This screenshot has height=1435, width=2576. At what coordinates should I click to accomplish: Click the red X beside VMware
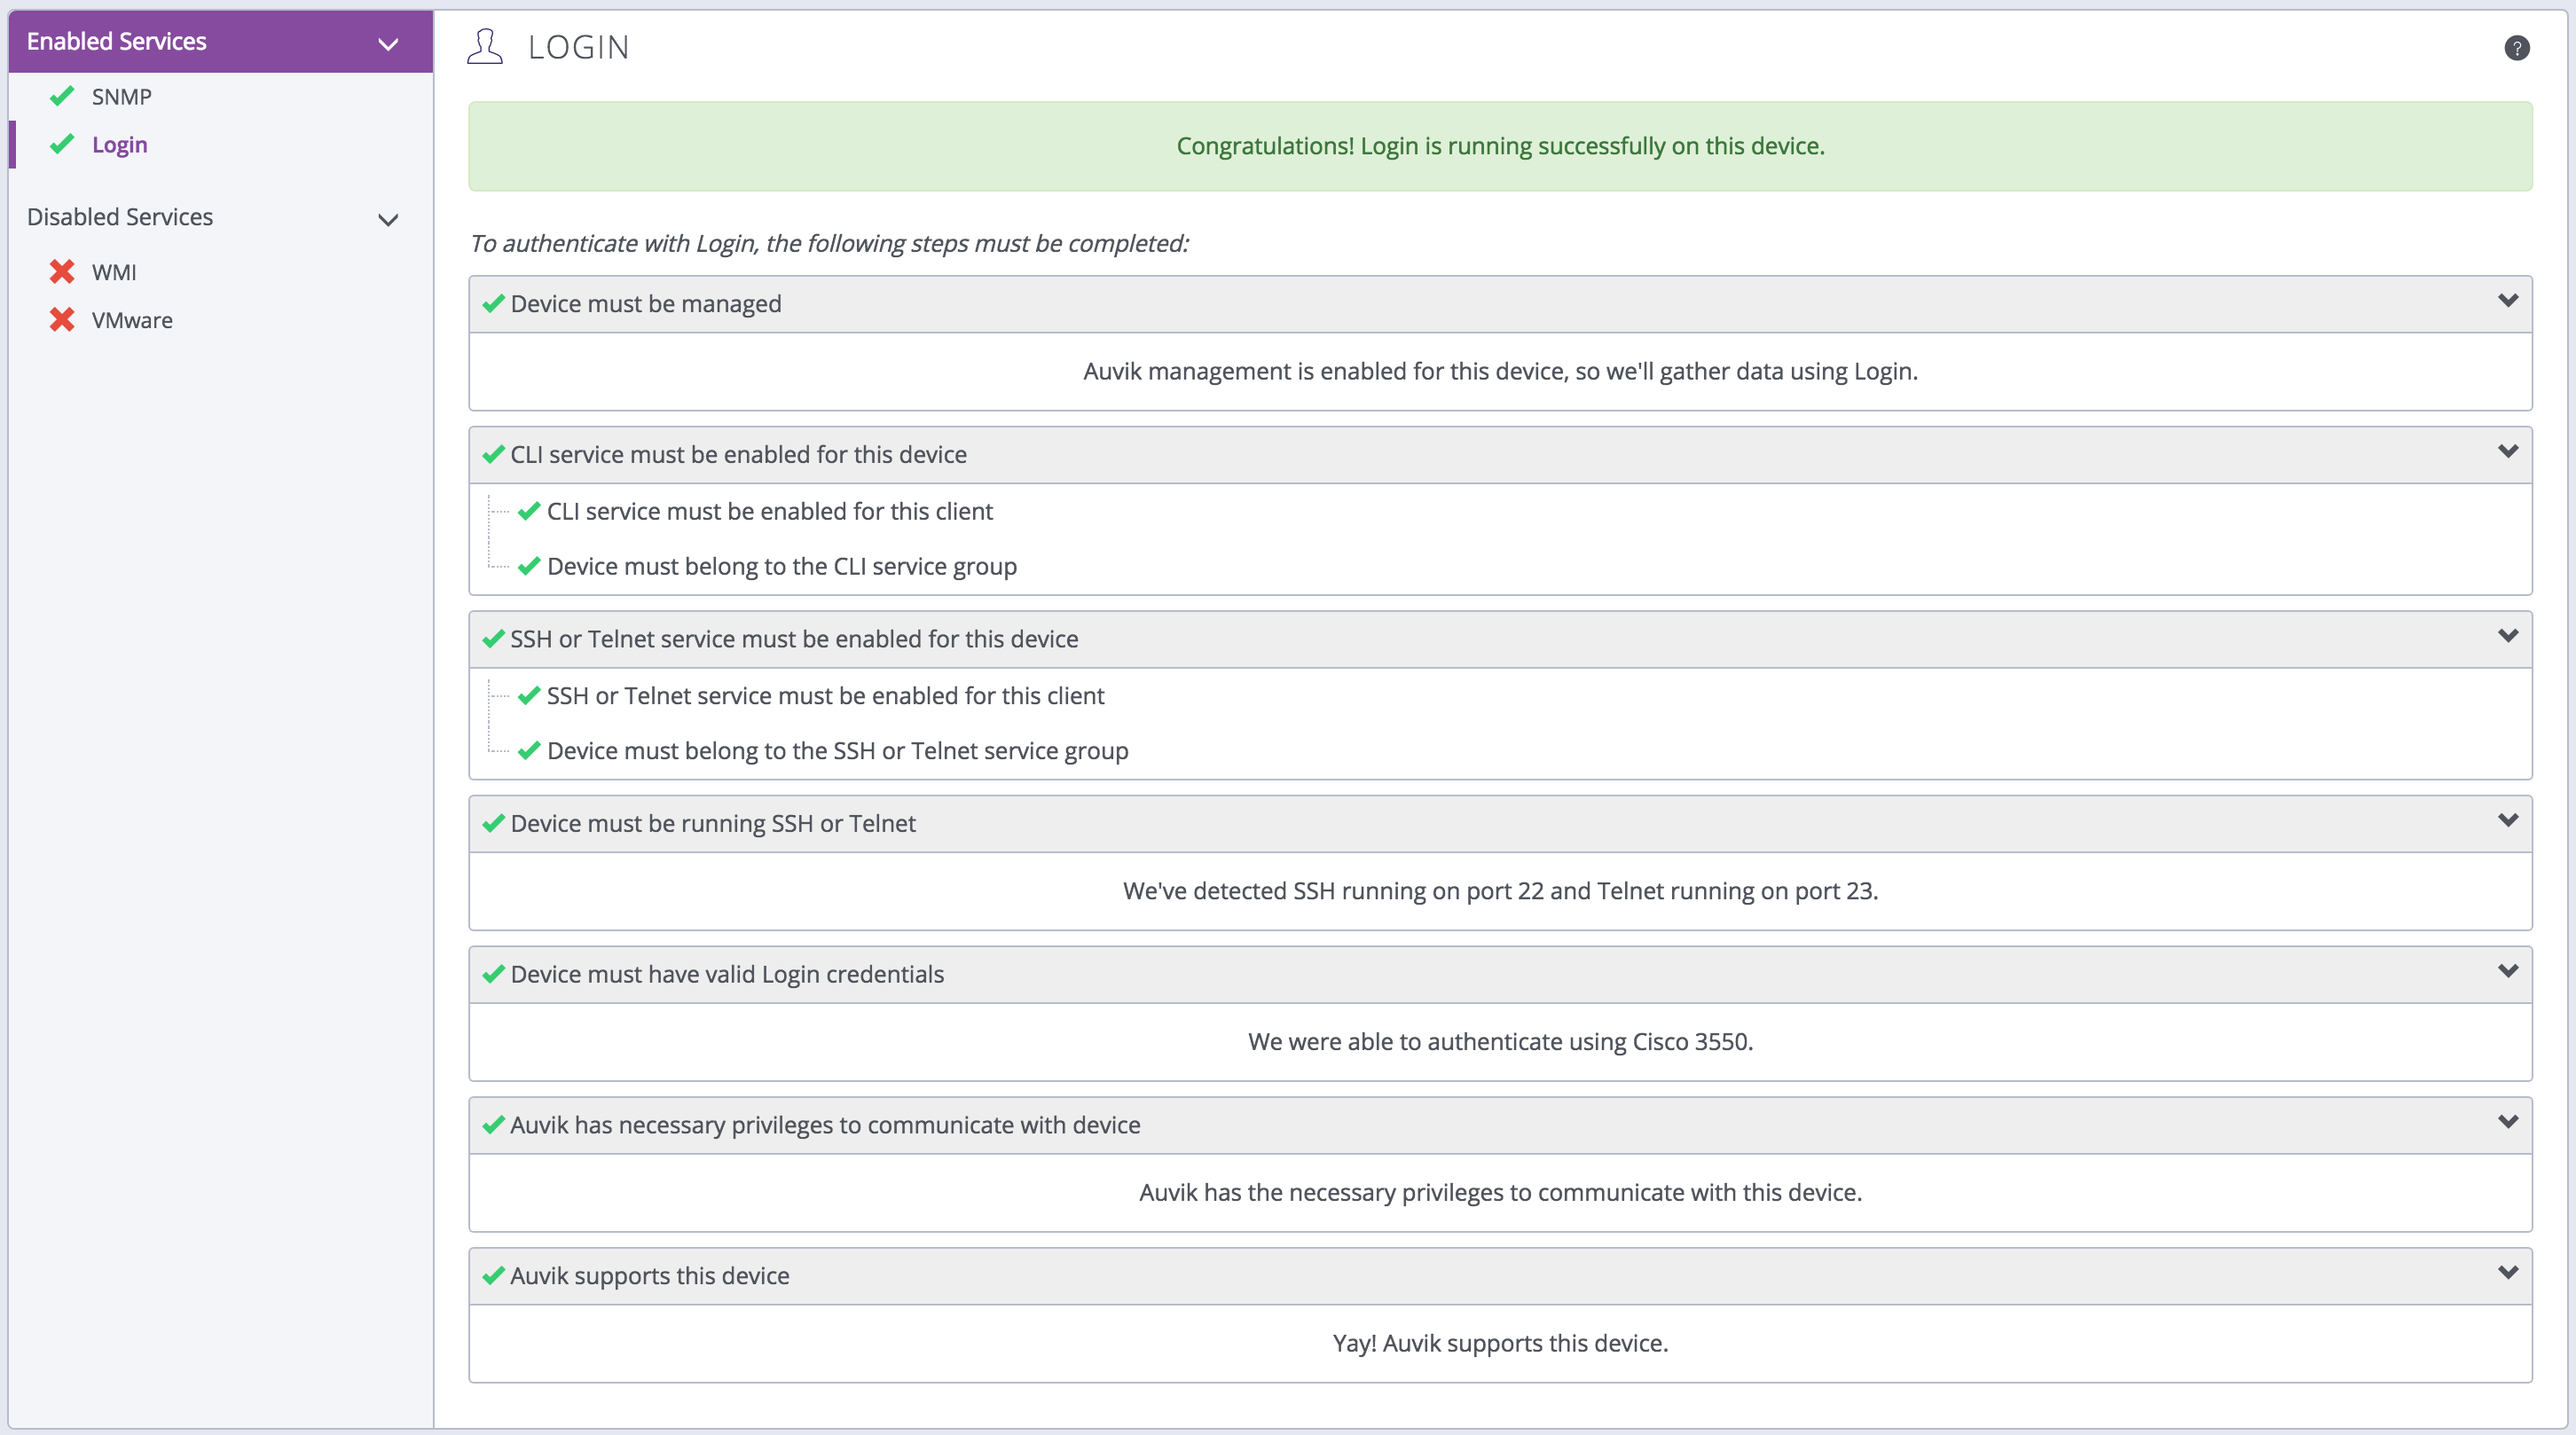[62, 320]
